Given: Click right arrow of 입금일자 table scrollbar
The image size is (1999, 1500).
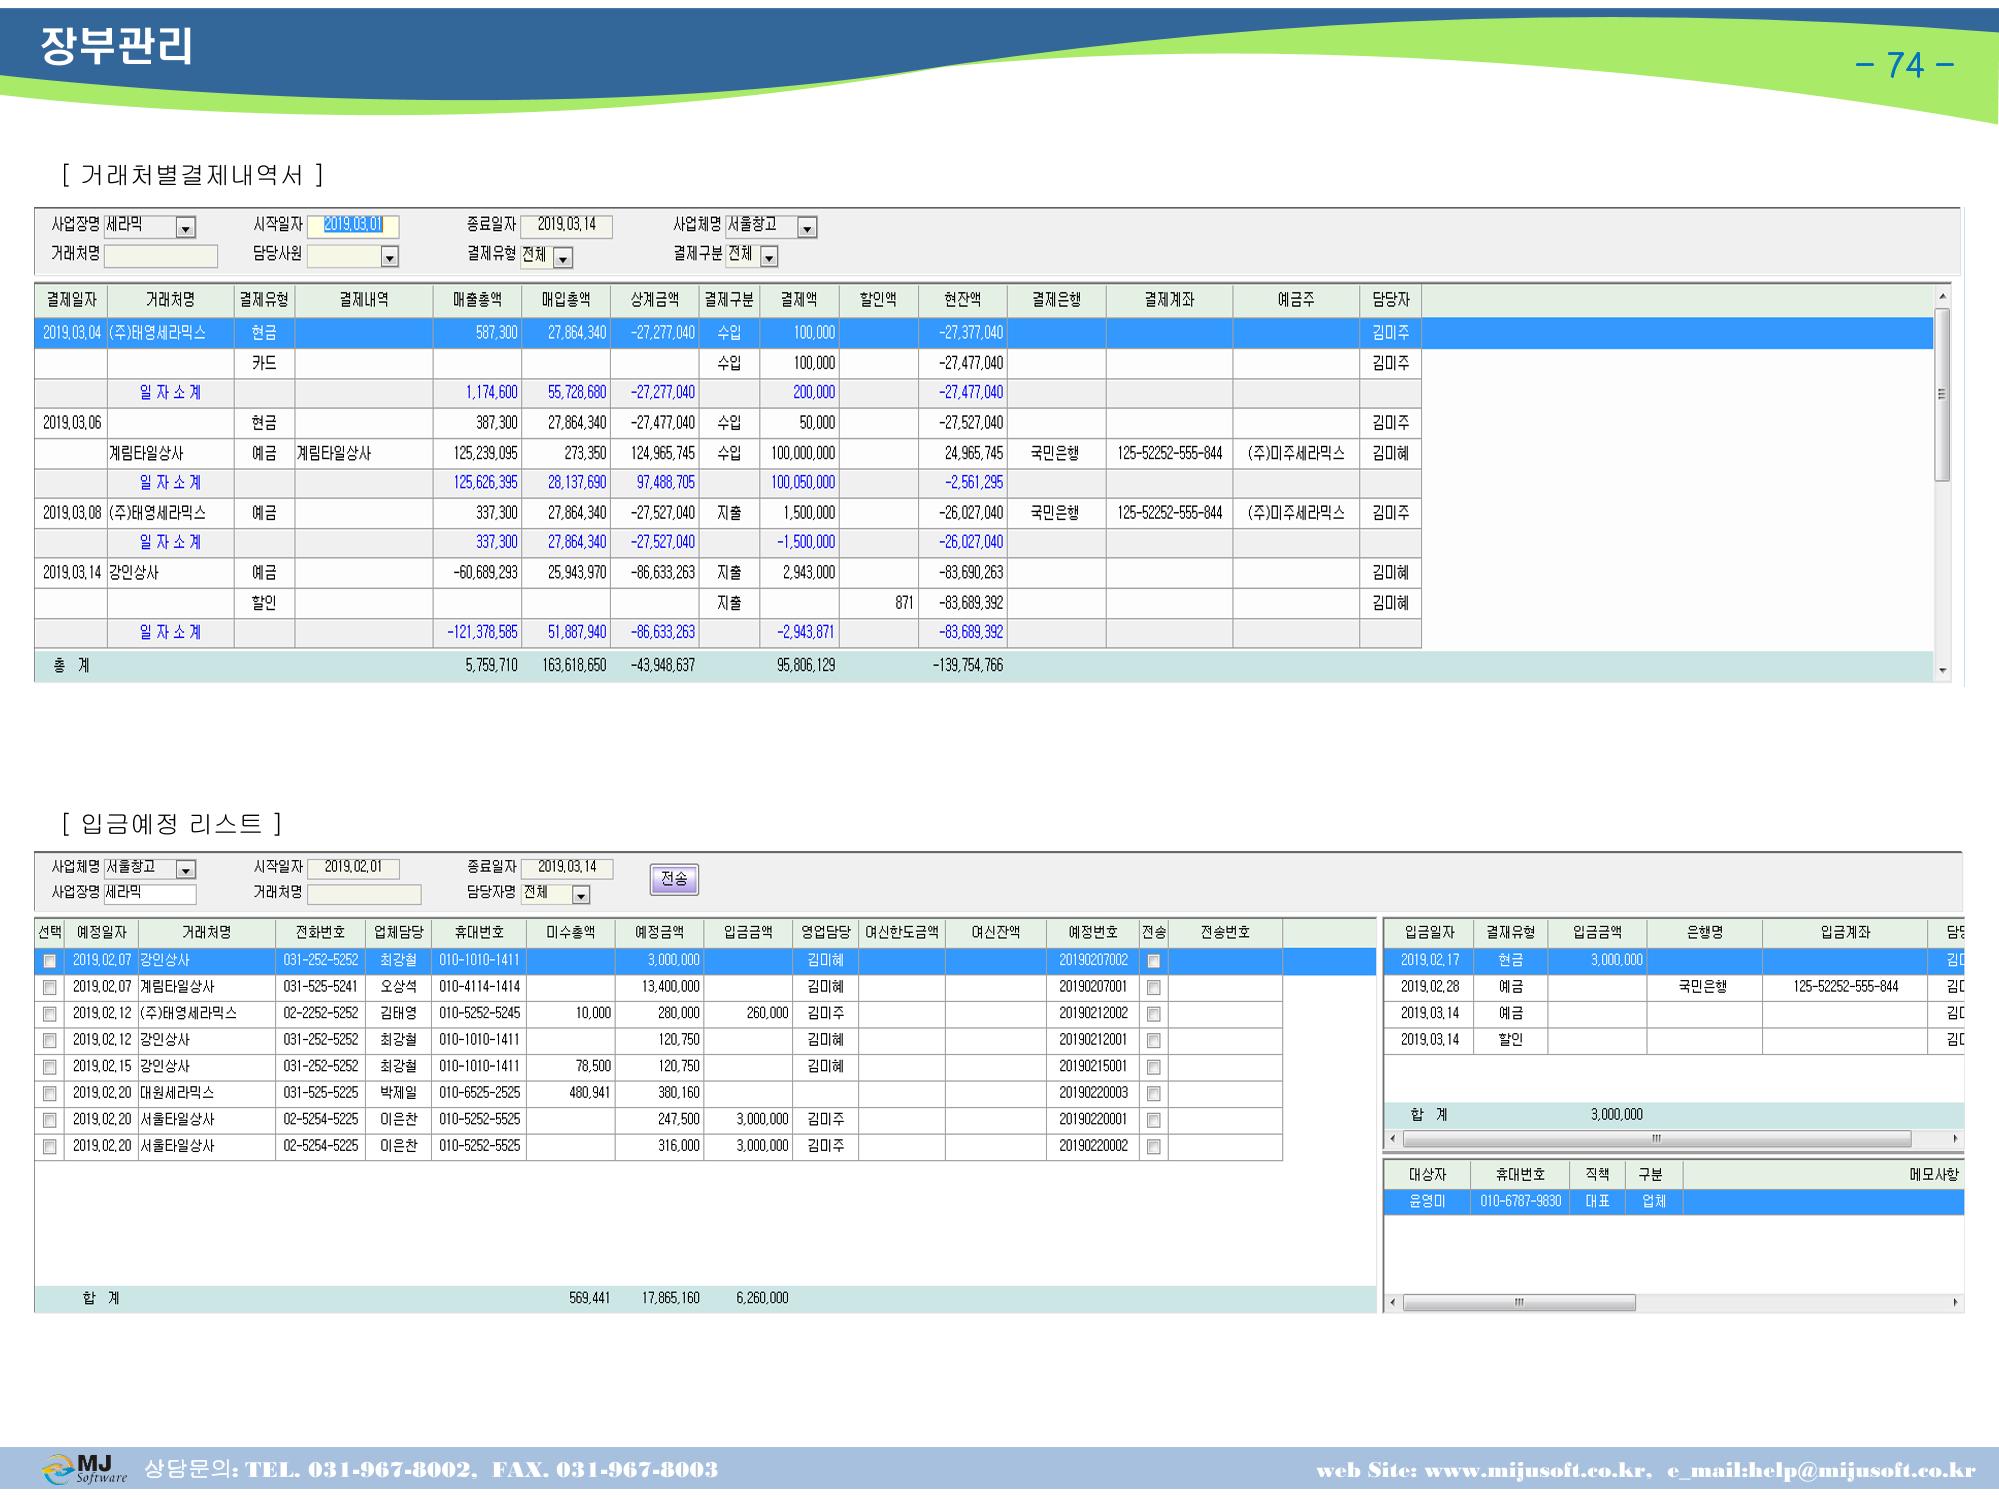Looking at the screenshot, I should (x=1955, y=1139).
